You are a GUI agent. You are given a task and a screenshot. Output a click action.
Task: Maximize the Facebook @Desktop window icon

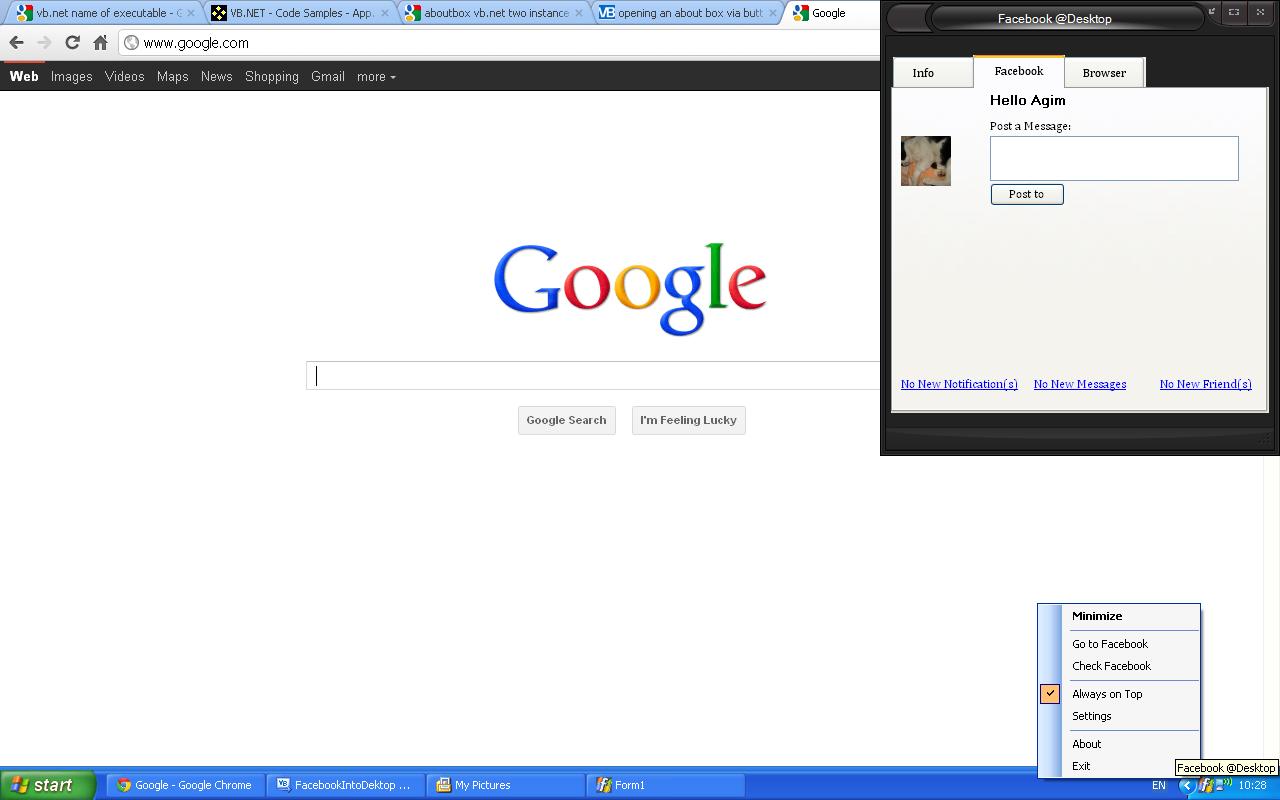pos(1234,12)
